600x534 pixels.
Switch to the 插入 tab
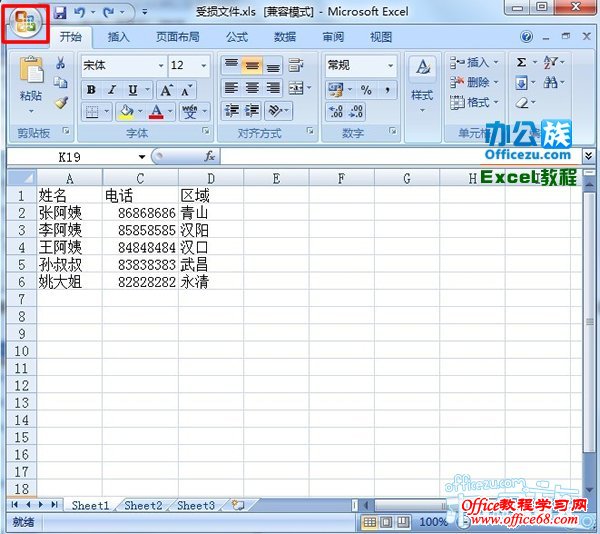pyautogui.click(x=118, y=37)
